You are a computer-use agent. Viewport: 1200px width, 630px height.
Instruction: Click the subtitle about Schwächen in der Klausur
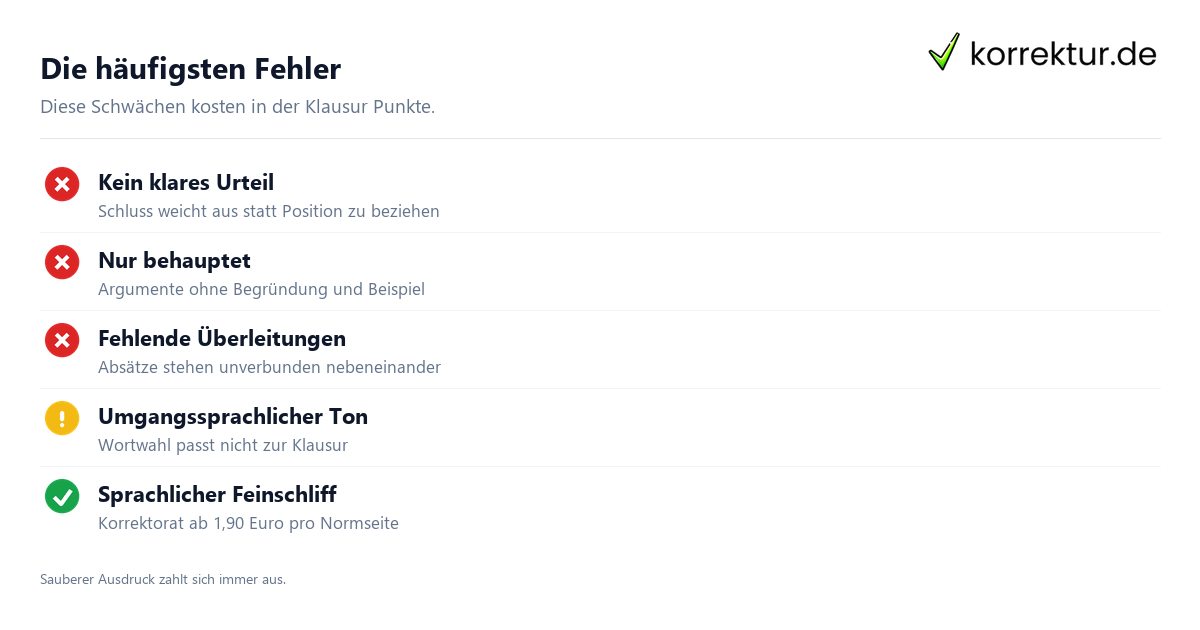pyautogui.click(x=238, y=107)
